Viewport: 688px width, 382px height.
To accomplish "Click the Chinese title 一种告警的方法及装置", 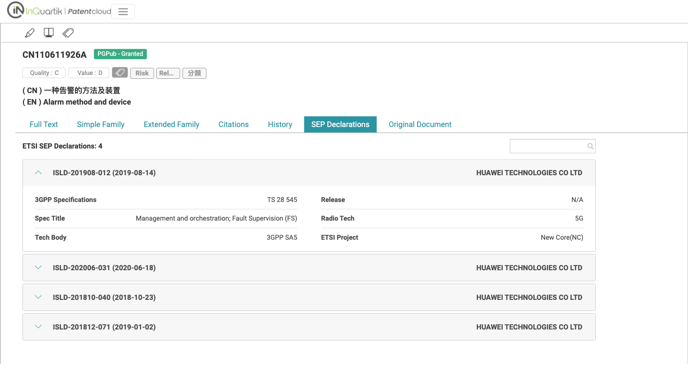I will pyautogui.click(x=82, y=90).
